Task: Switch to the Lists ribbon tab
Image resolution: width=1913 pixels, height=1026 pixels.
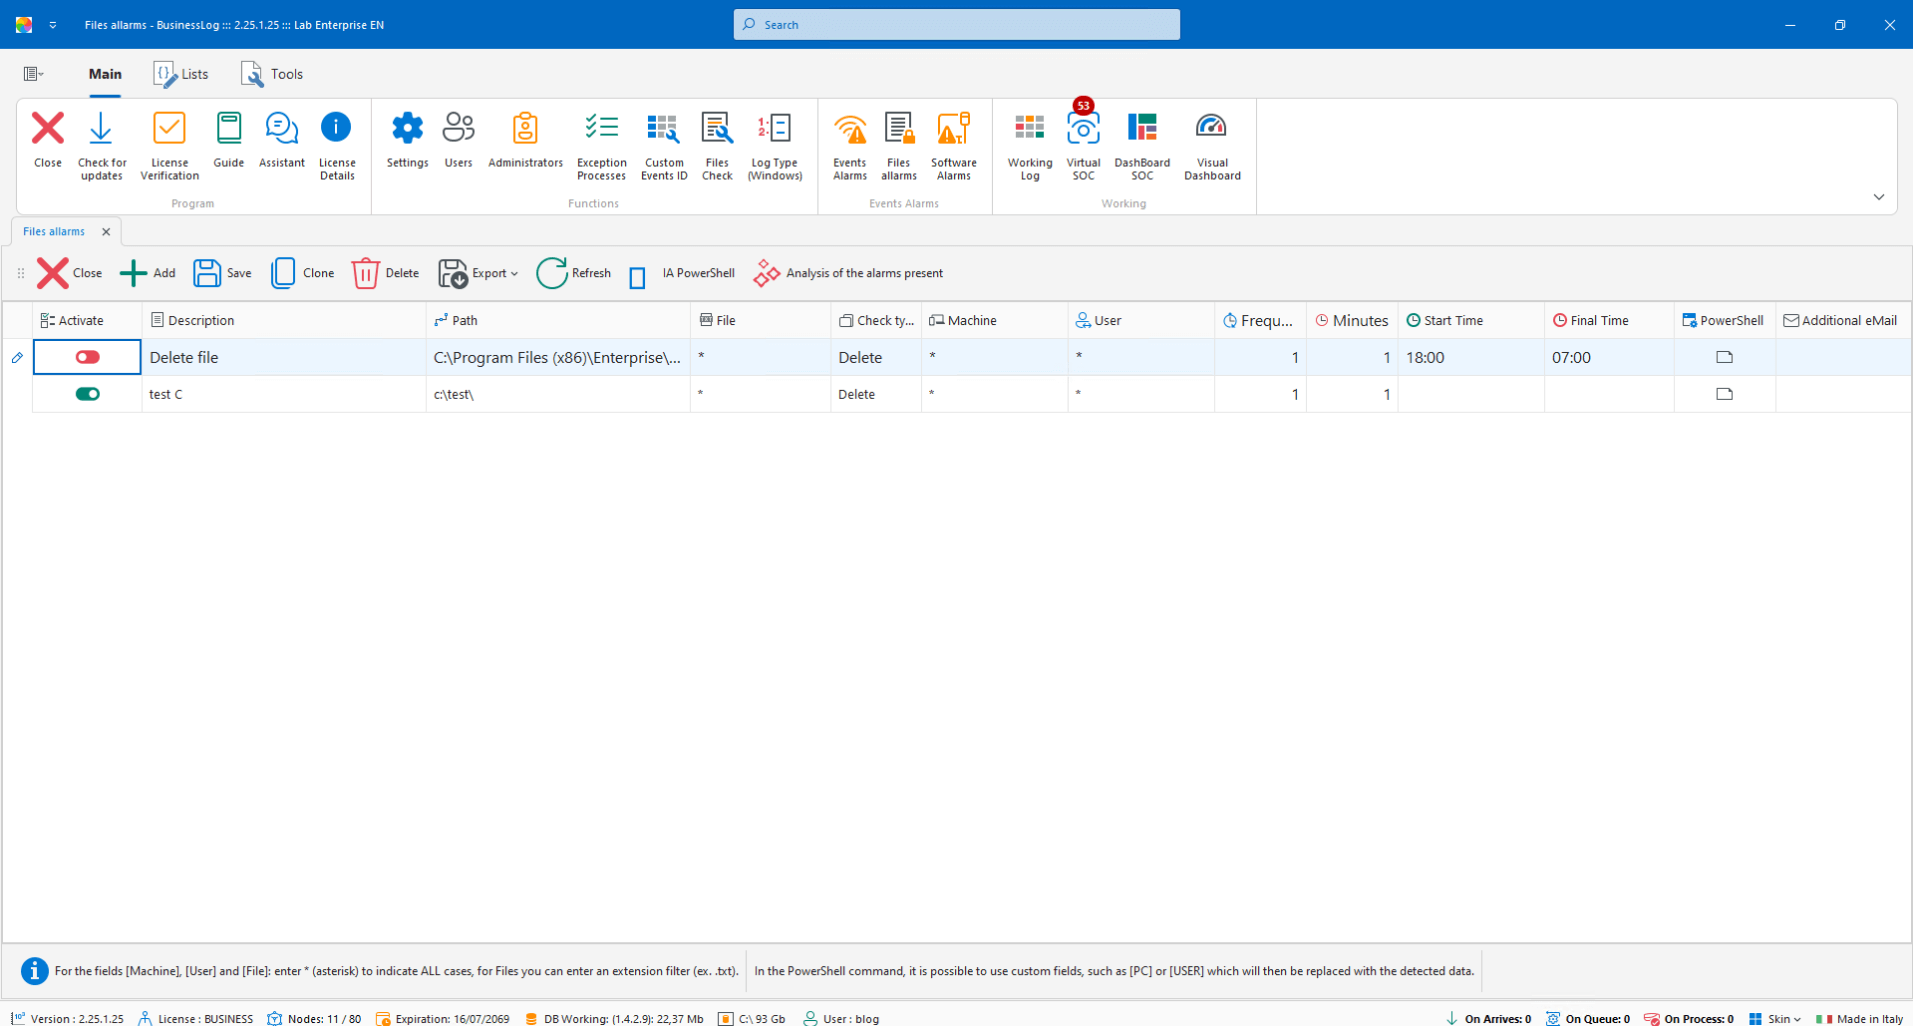Action: (x=181, y=74)
